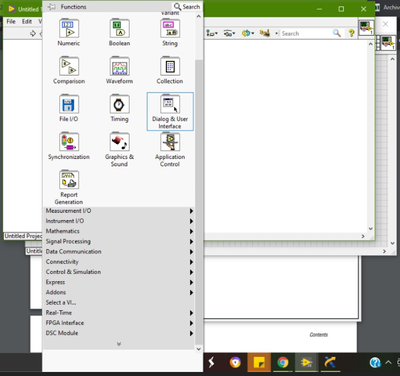Expand the Real-Time category
This screenshot has width=400, height=376.
click(119, 313)
